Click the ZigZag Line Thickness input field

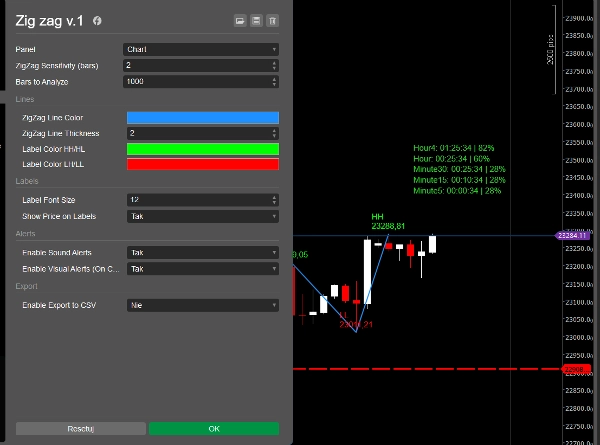pyautogui.click(x=195, y=133)
